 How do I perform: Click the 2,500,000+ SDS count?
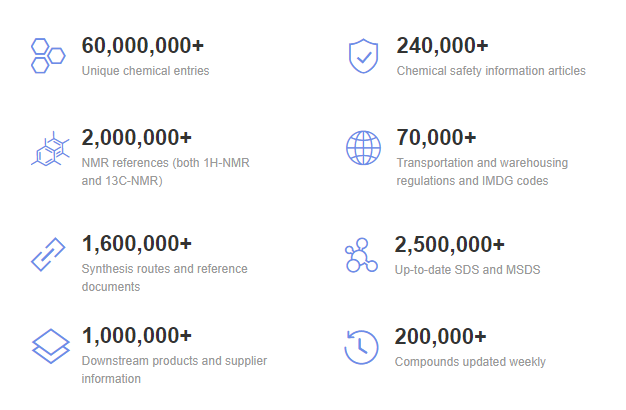pos(450,245)
